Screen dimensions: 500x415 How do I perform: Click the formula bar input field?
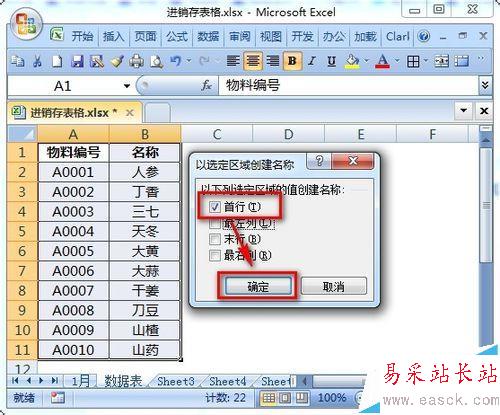pos(348,86)
